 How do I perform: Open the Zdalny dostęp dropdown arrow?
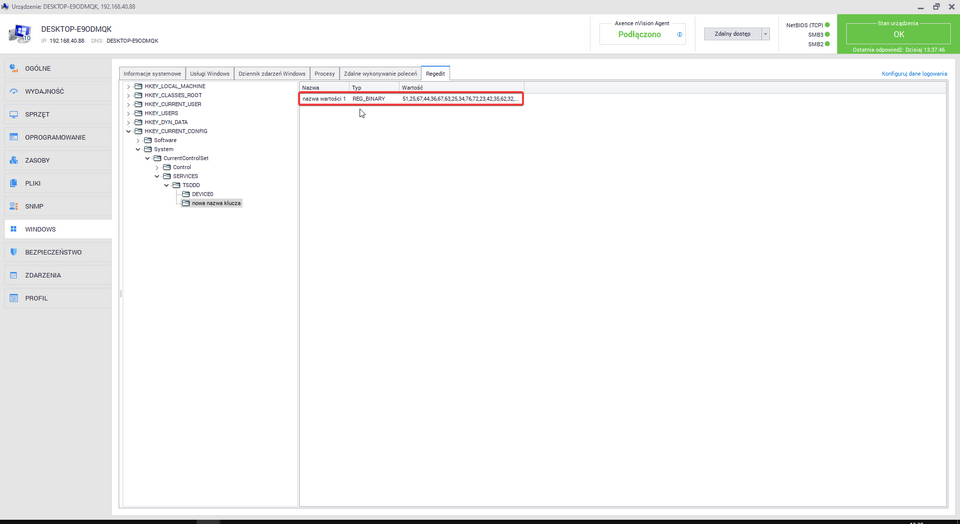[766, 34]
